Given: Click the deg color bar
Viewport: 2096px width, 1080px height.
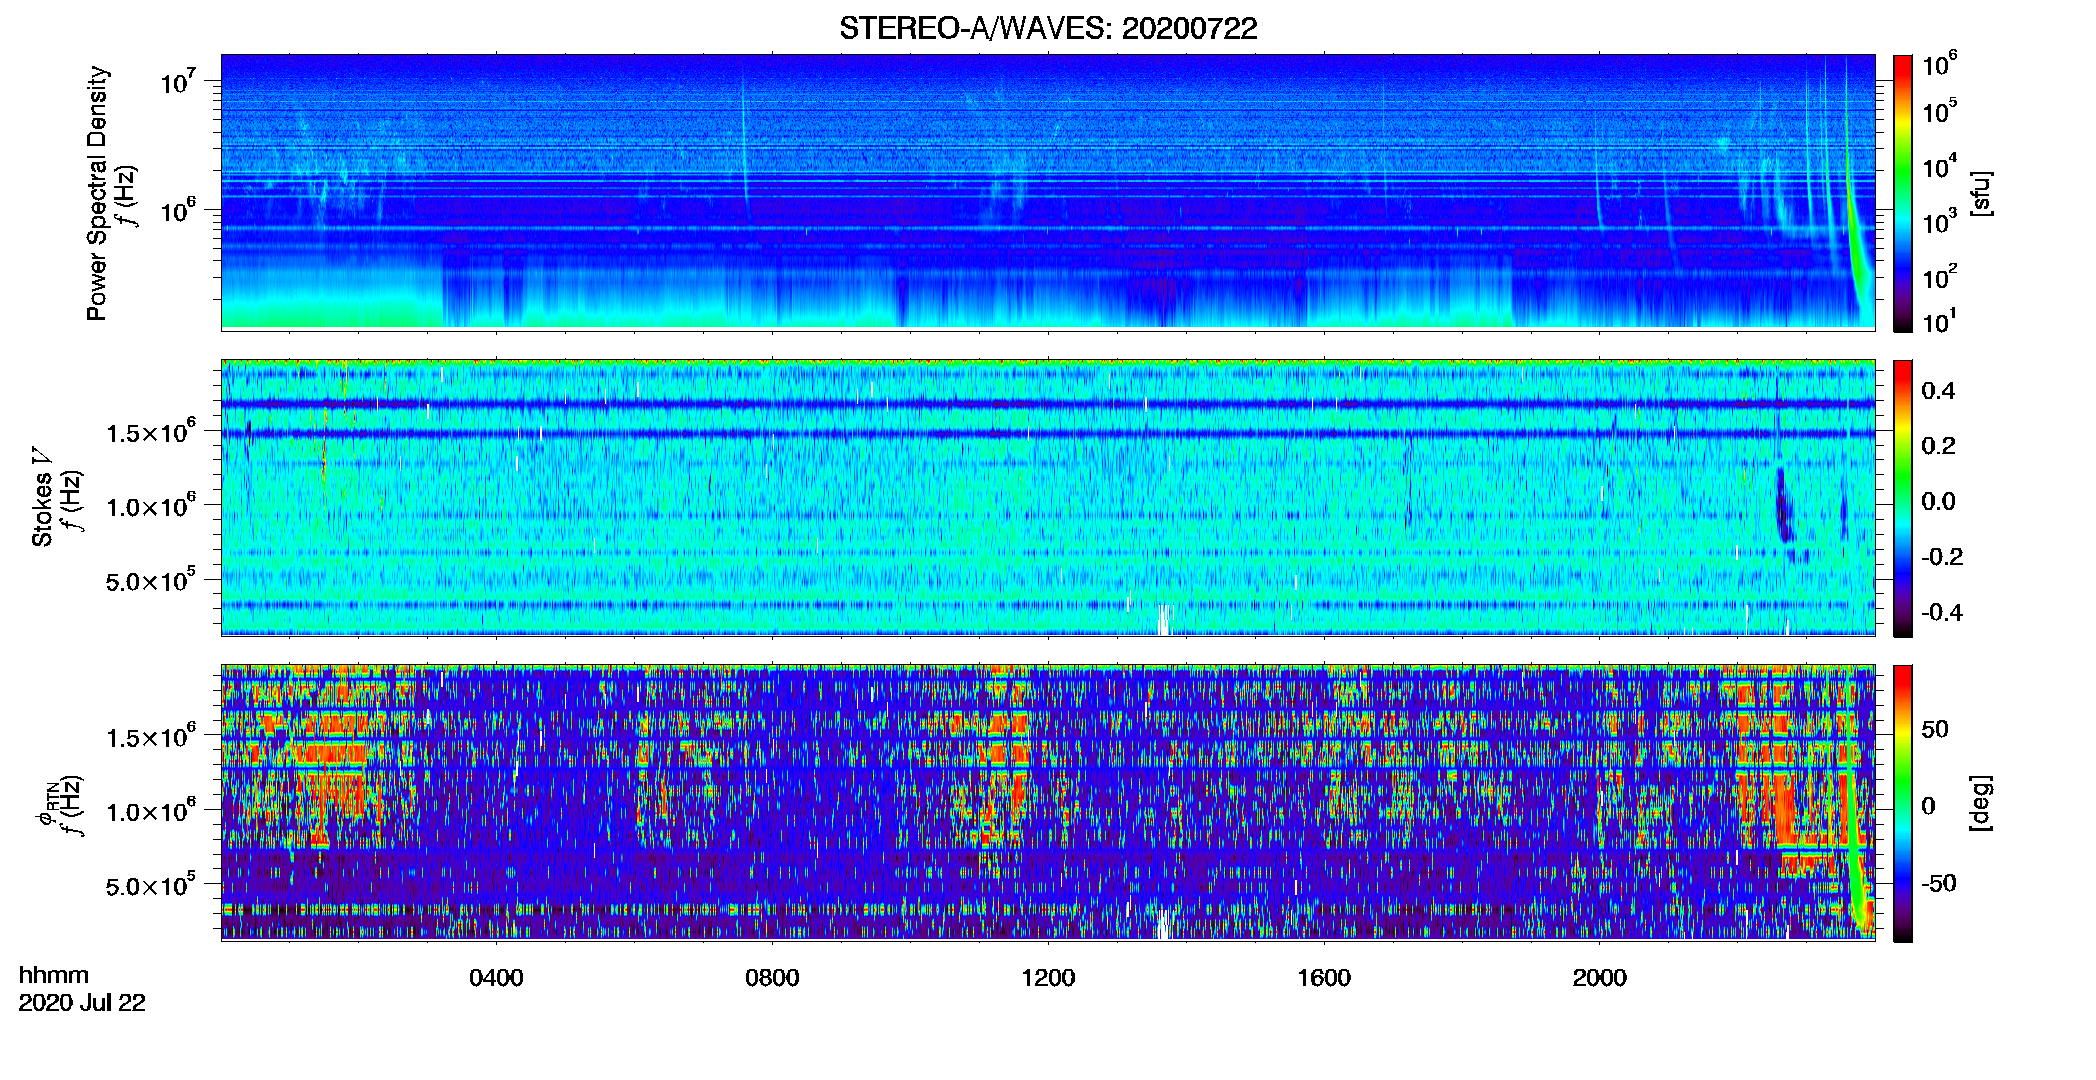Looking at the screenshot, I should tap(1903, 803).
